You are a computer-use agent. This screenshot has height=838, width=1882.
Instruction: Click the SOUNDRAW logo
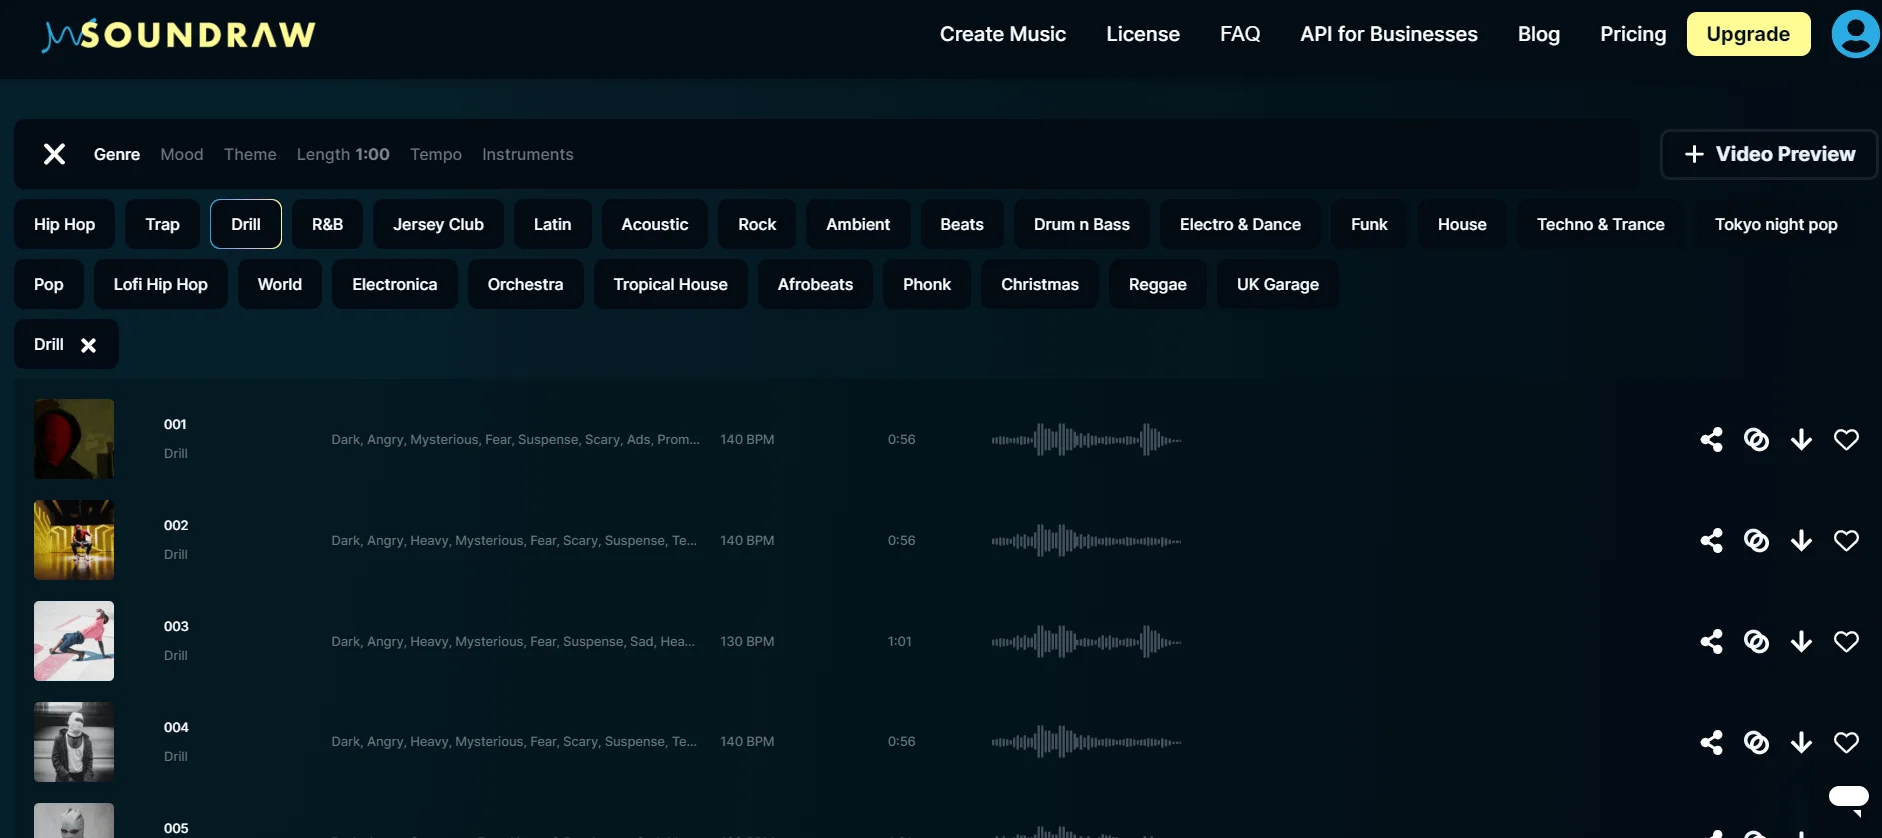[180, 35]
